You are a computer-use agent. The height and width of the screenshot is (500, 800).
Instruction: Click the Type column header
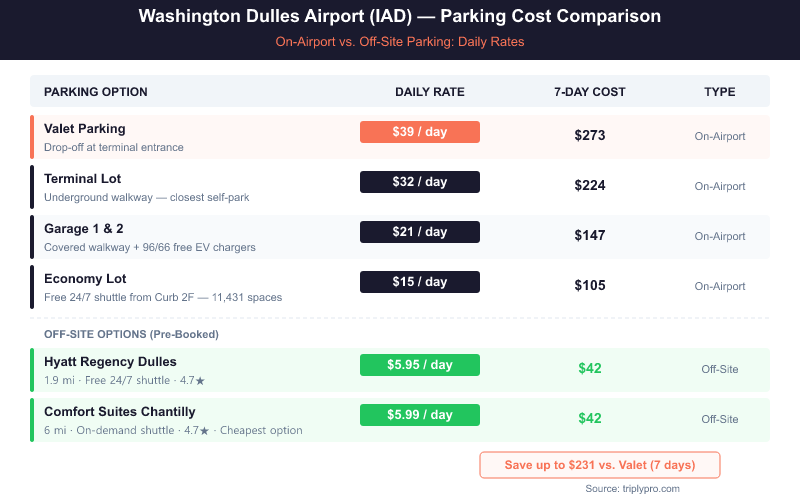[720, 92]
